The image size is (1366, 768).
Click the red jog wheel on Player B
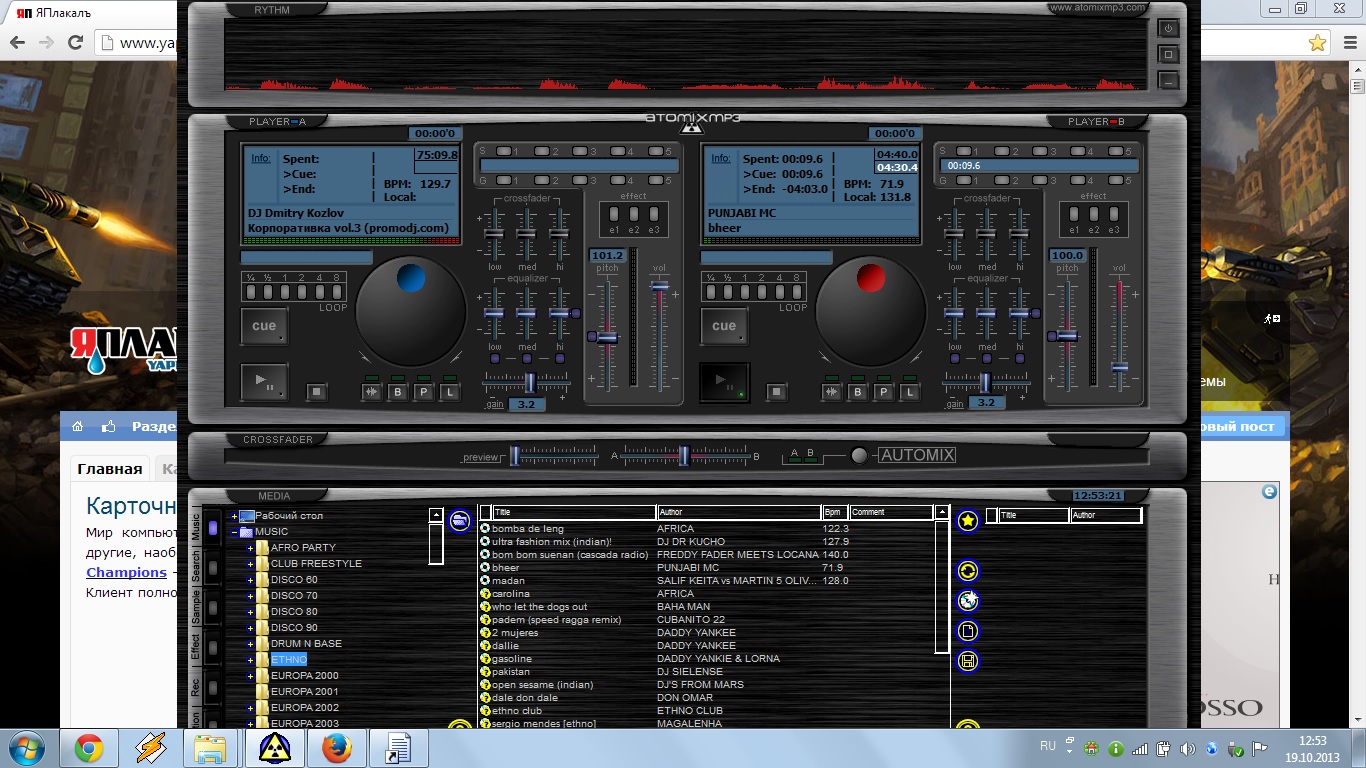tap(870, 312)
